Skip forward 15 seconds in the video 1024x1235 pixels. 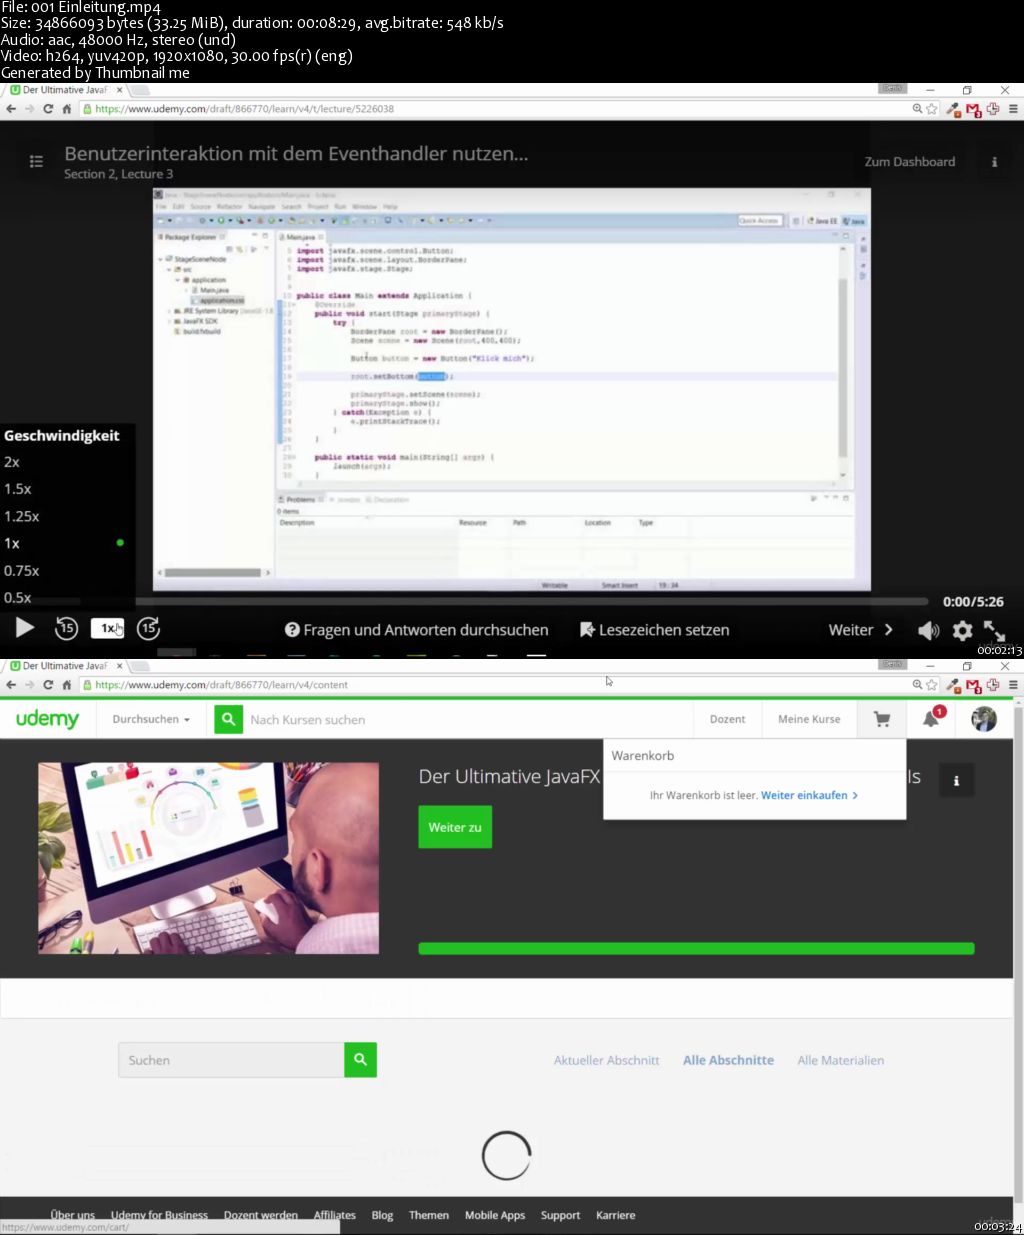point(149,628)
